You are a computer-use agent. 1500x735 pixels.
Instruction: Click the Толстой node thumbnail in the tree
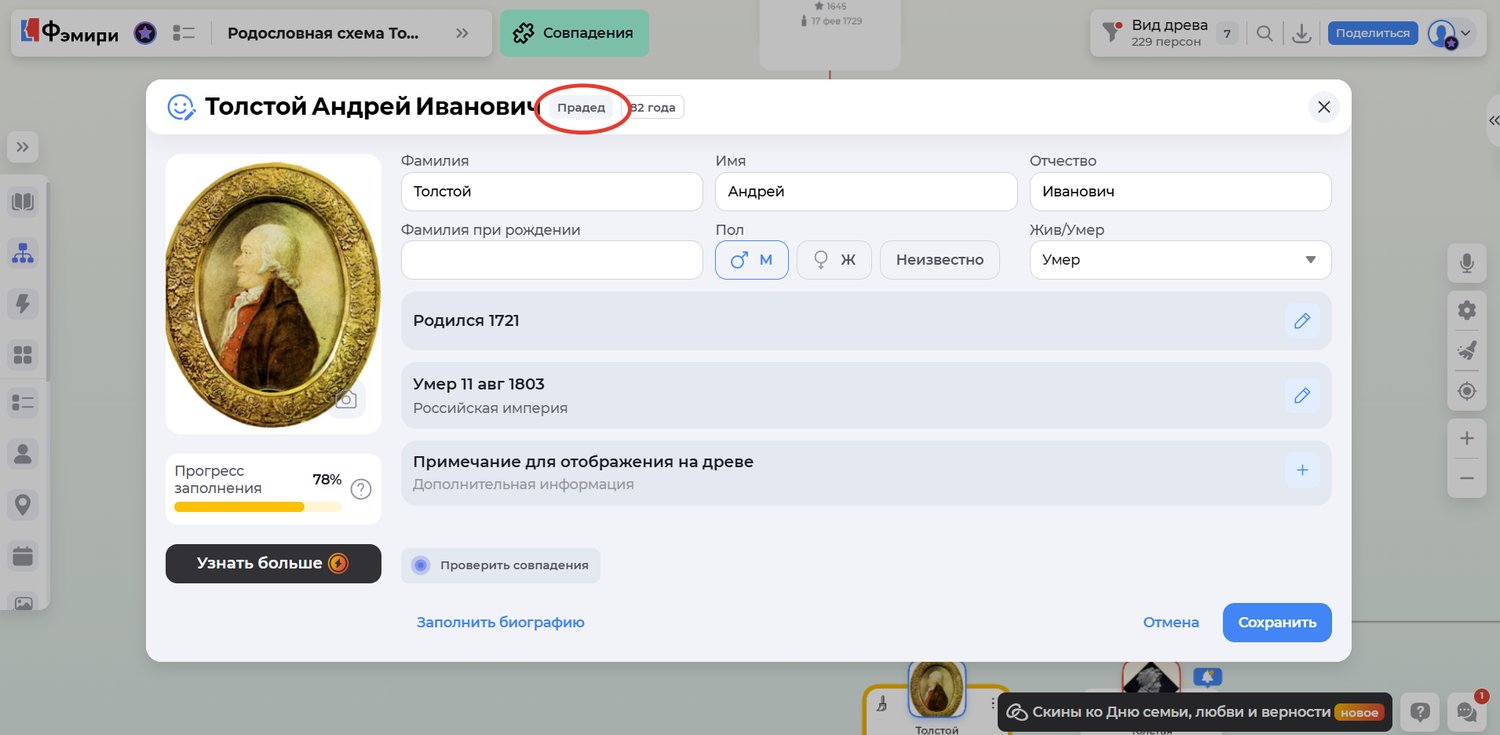point(937,690)
